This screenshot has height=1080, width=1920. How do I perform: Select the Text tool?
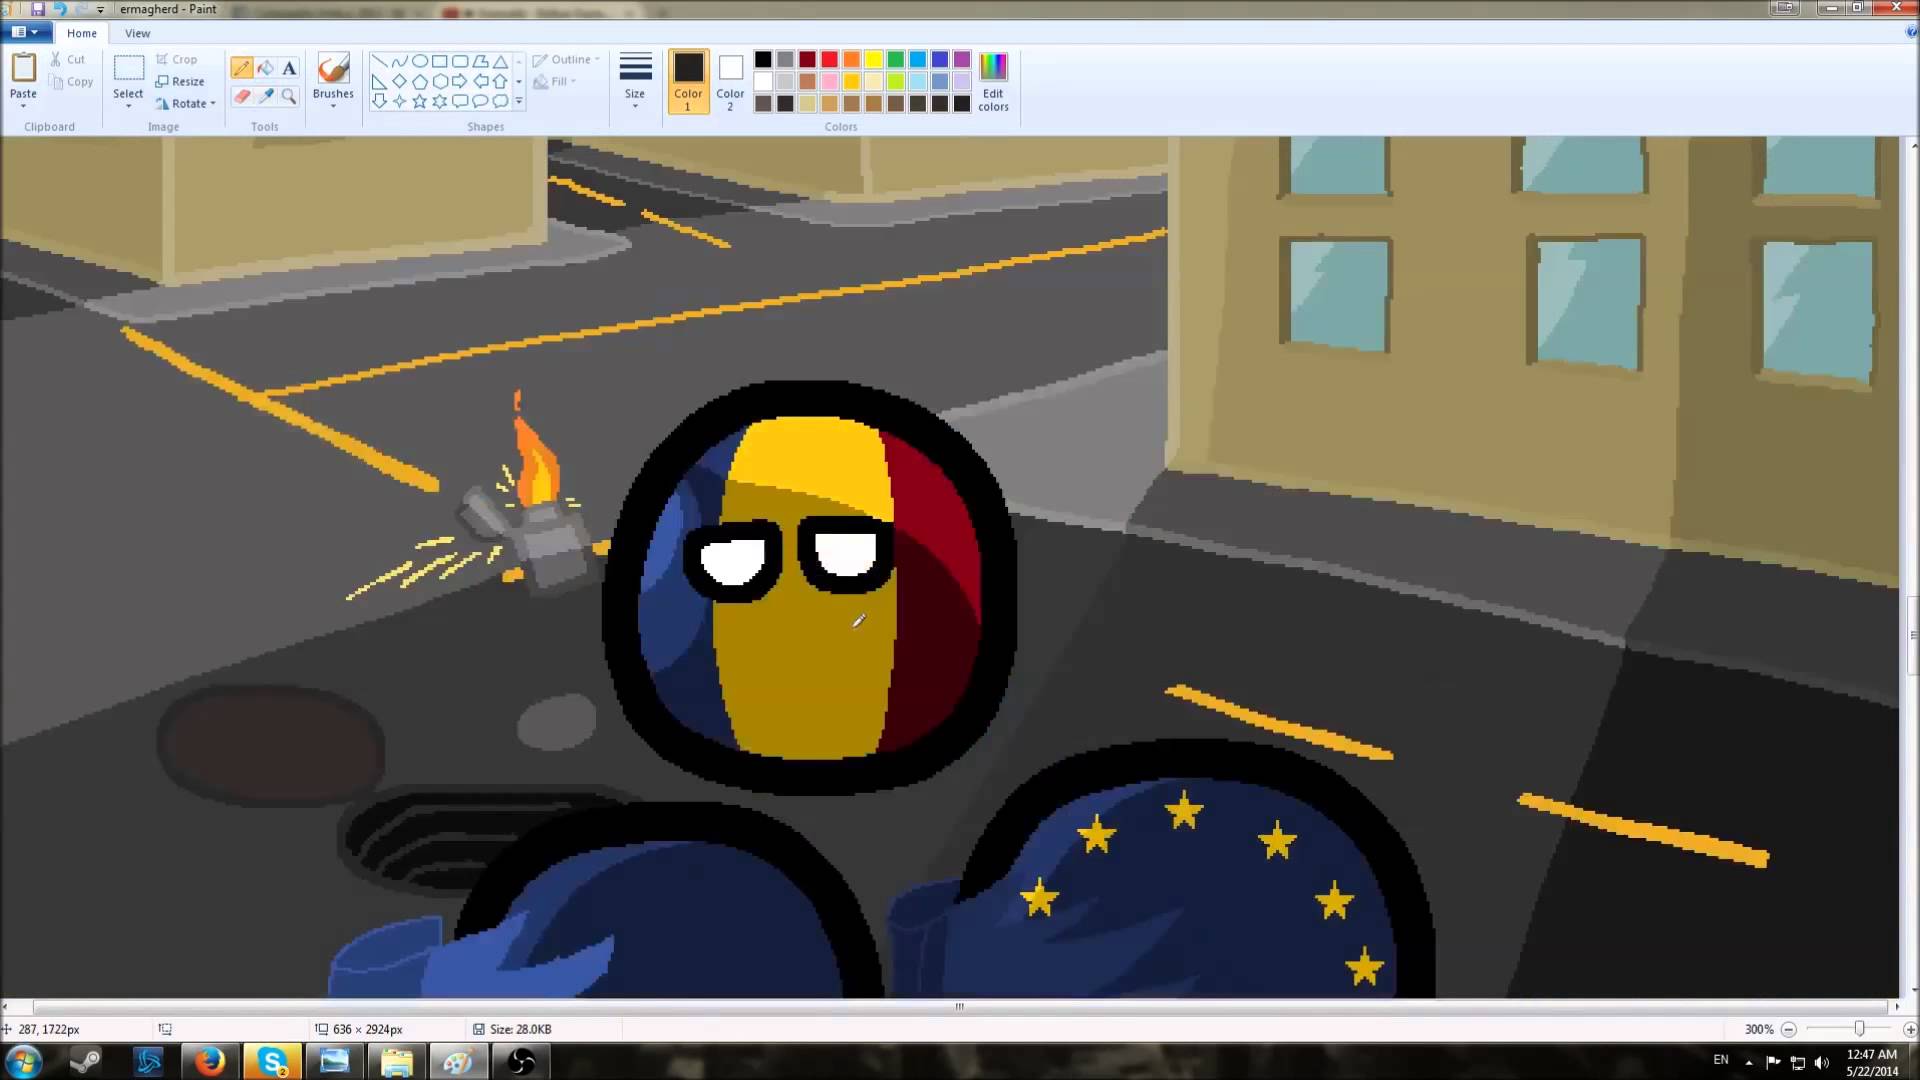(x=289, y=68)
